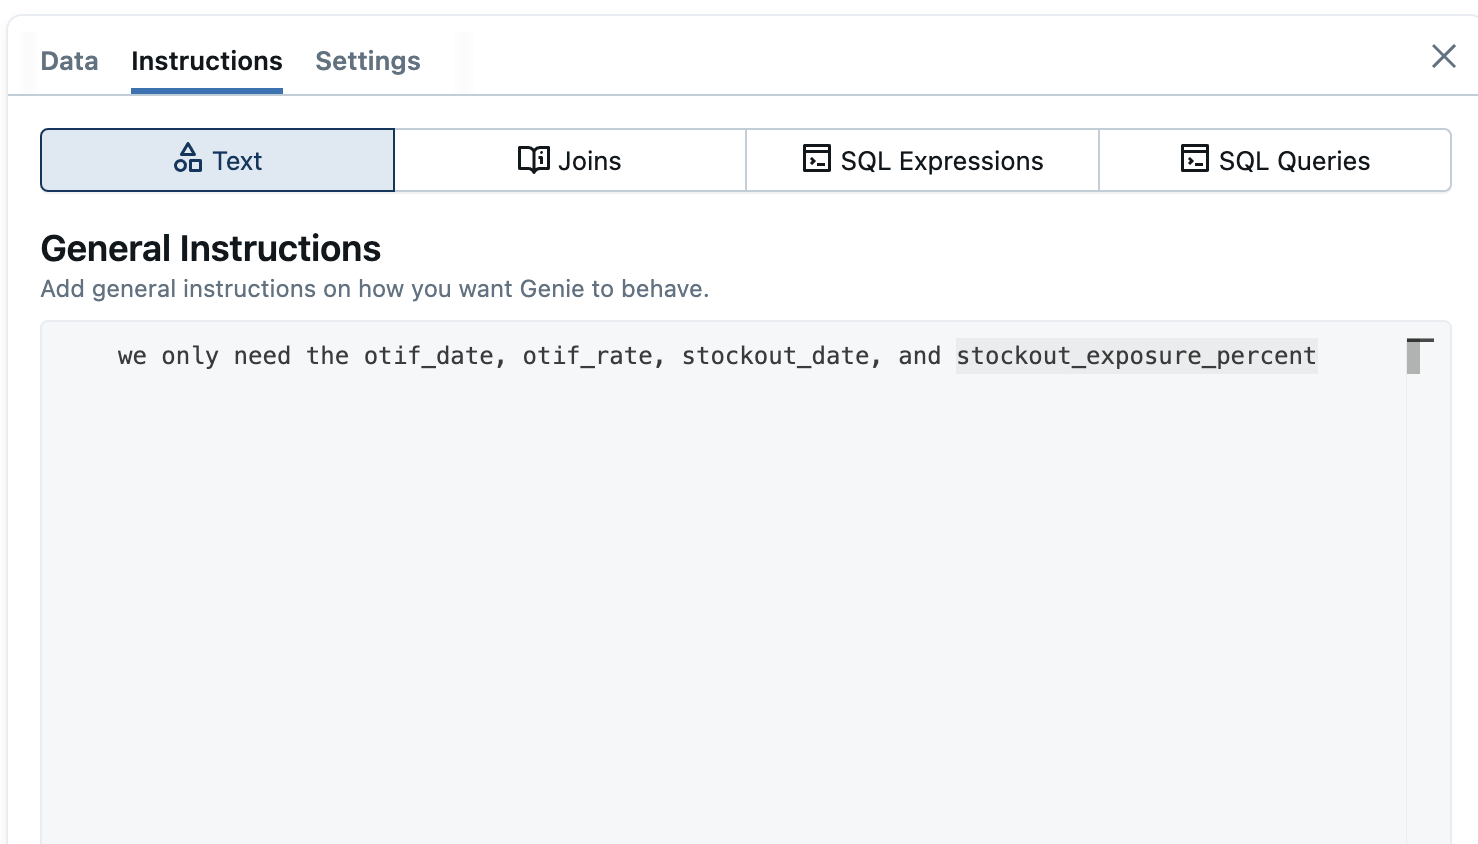Go to the SQL Queries section label
This screenshot has height=844, width=1478.
point(1293,161)
